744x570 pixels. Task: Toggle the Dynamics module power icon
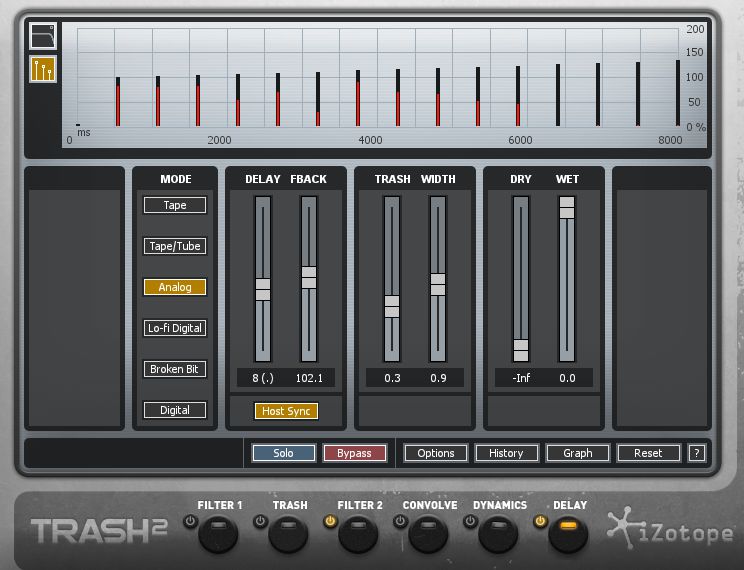point(470,522)
